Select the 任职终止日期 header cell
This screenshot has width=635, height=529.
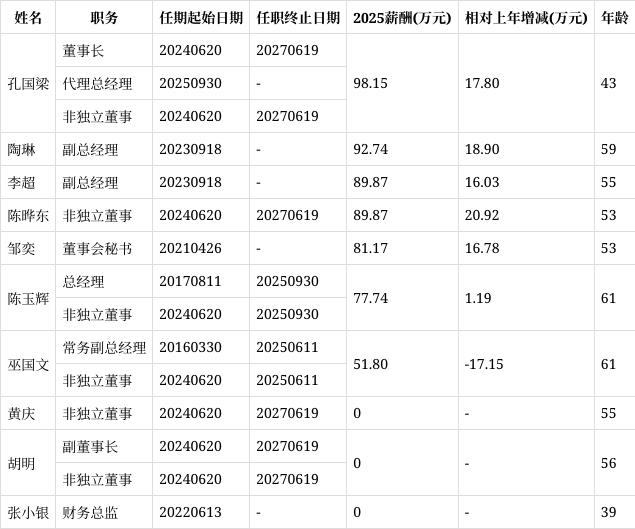click(x=298, y=17)
